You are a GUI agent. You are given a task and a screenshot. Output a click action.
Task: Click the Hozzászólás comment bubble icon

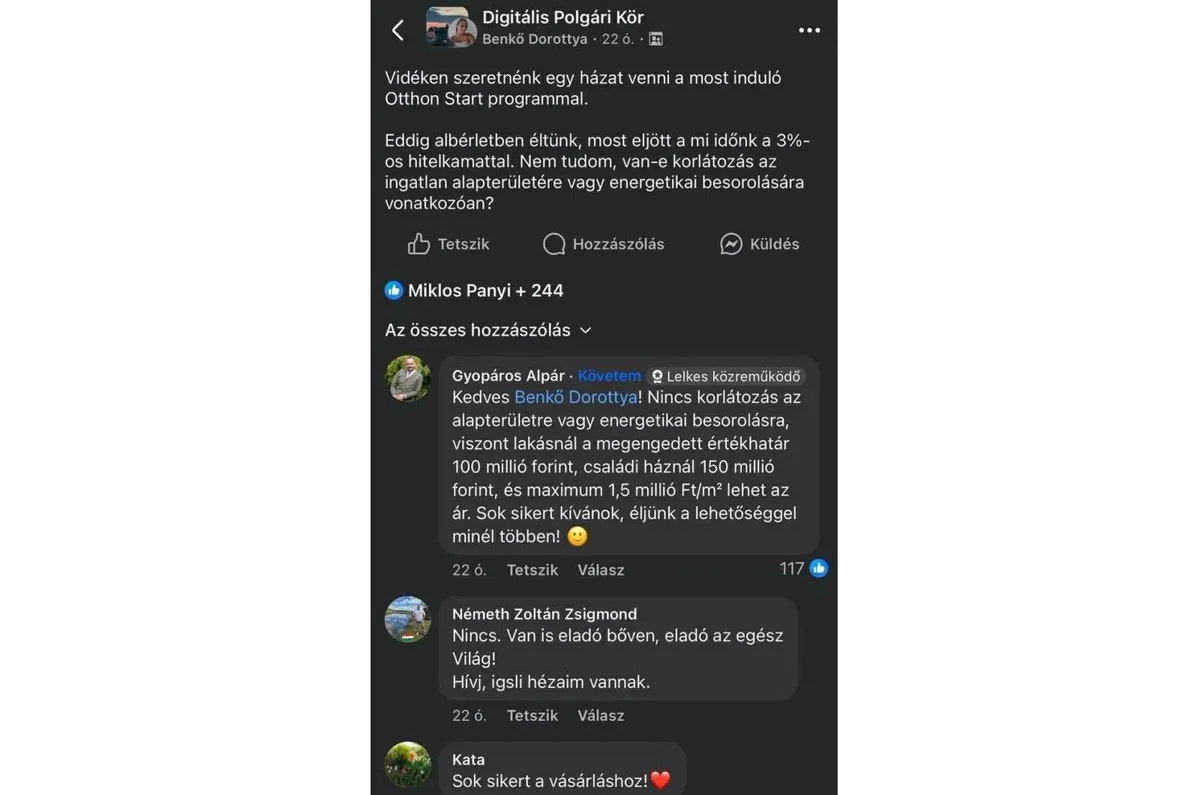point(554,244)
